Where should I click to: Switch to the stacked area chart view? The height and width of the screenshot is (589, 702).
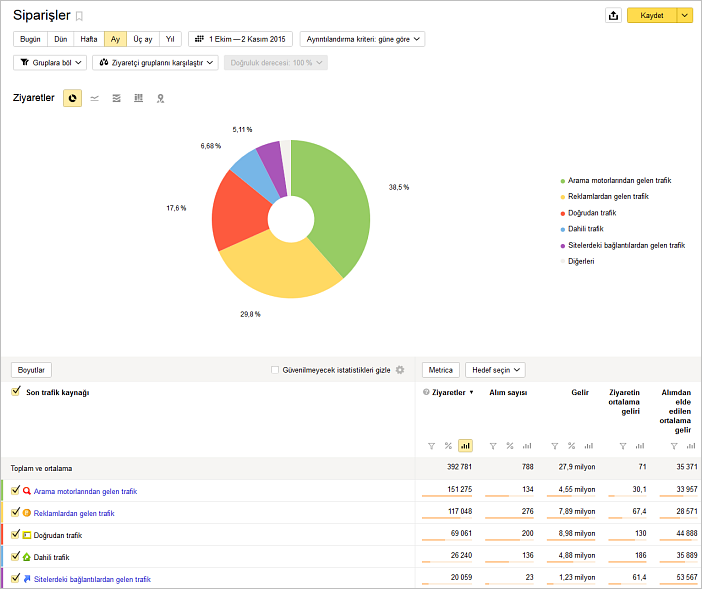[x=116, y=98]
